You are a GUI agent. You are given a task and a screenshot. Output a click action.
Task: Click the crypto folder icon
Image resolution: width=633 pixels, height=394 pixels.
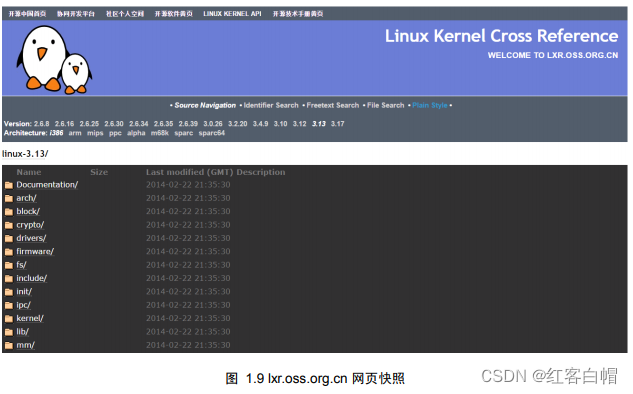click(x=9, y=225)
